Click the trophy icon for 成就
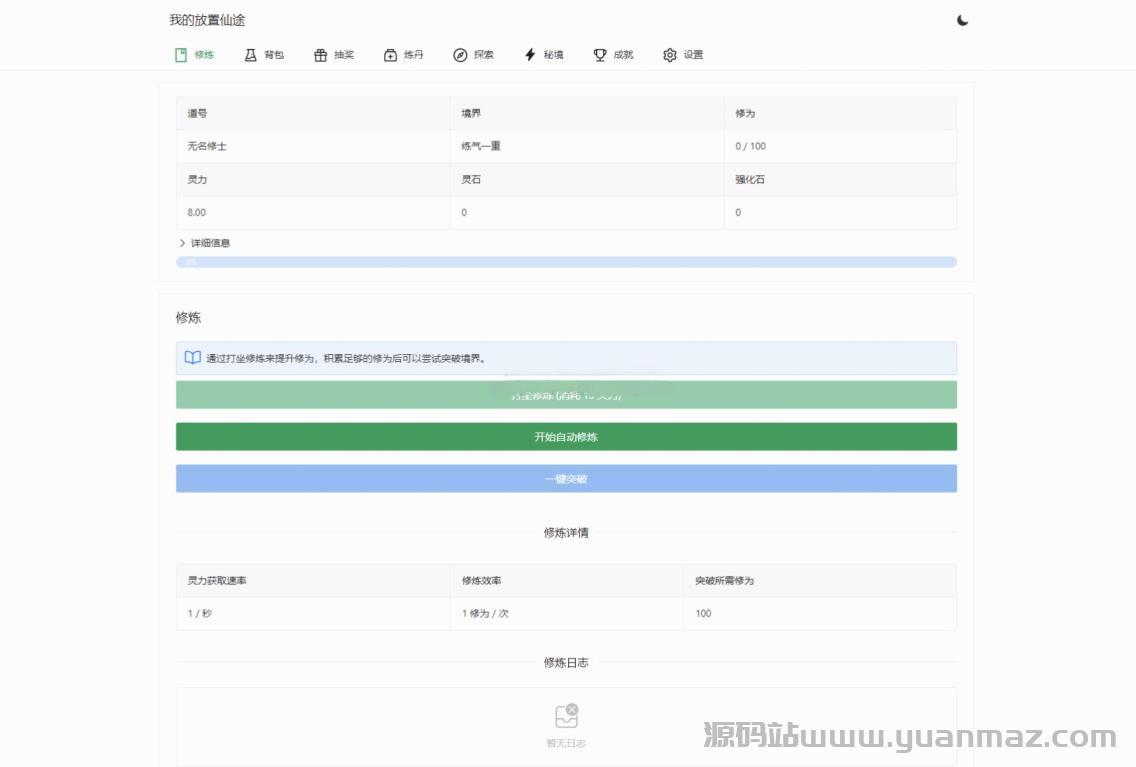The image size is (1136, 767). [600, 55]
